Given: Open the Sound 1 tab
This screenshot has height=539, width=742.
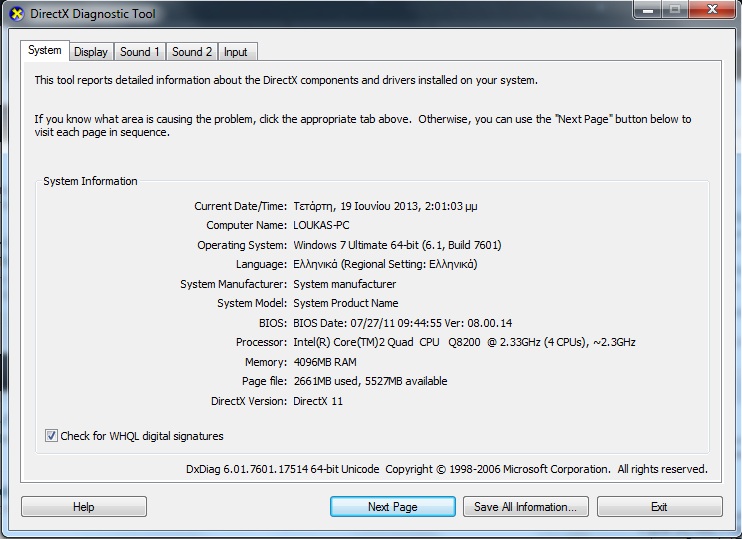Looking at the screenshot, I should coord(140,52).
